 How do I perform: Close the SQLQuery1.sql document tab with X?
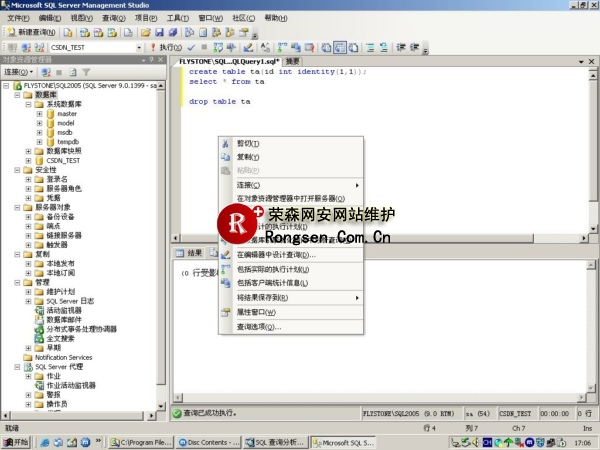coord(591,62)
